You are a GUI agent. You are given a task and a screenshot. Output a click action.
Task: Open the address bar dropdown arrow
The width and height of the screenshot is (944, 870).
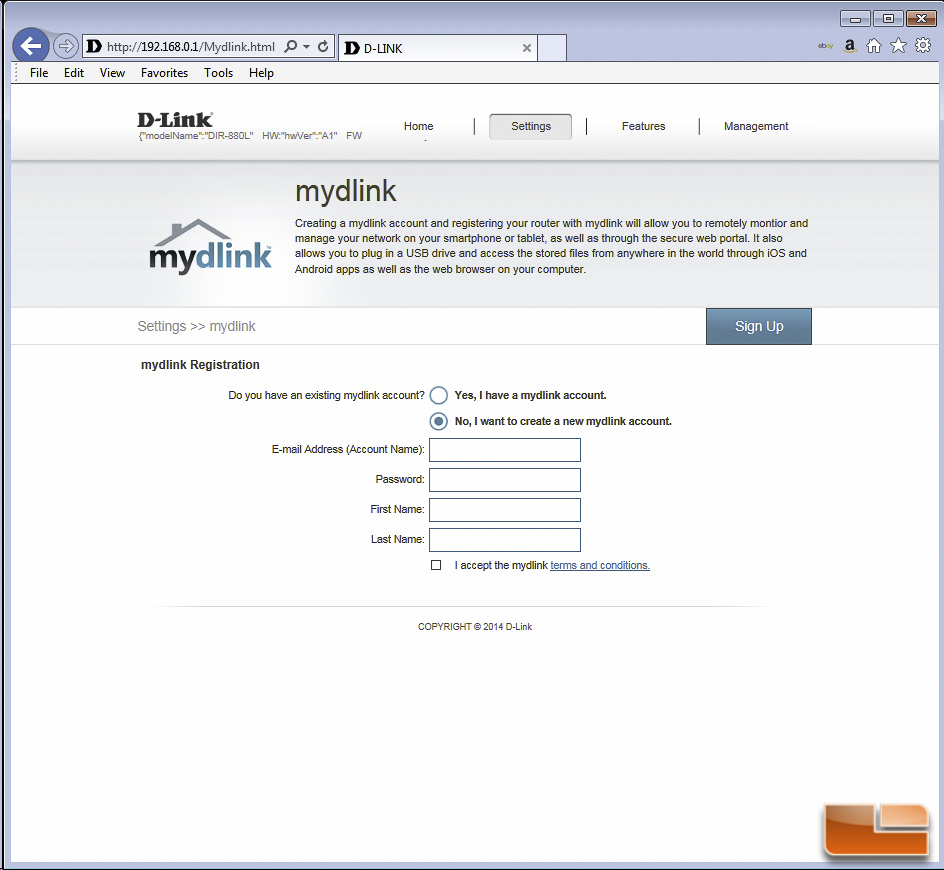(306, 46)
